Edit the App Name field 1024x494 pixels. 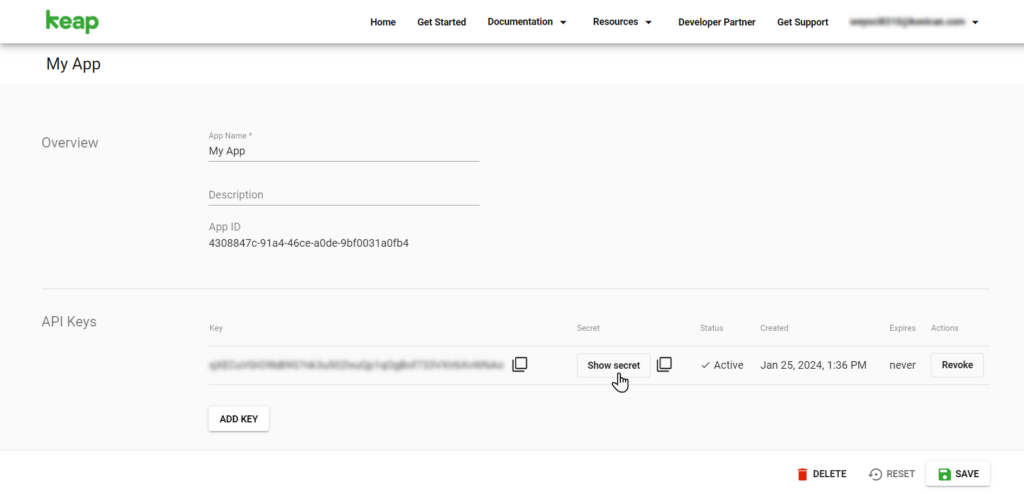tap(344, 151)
